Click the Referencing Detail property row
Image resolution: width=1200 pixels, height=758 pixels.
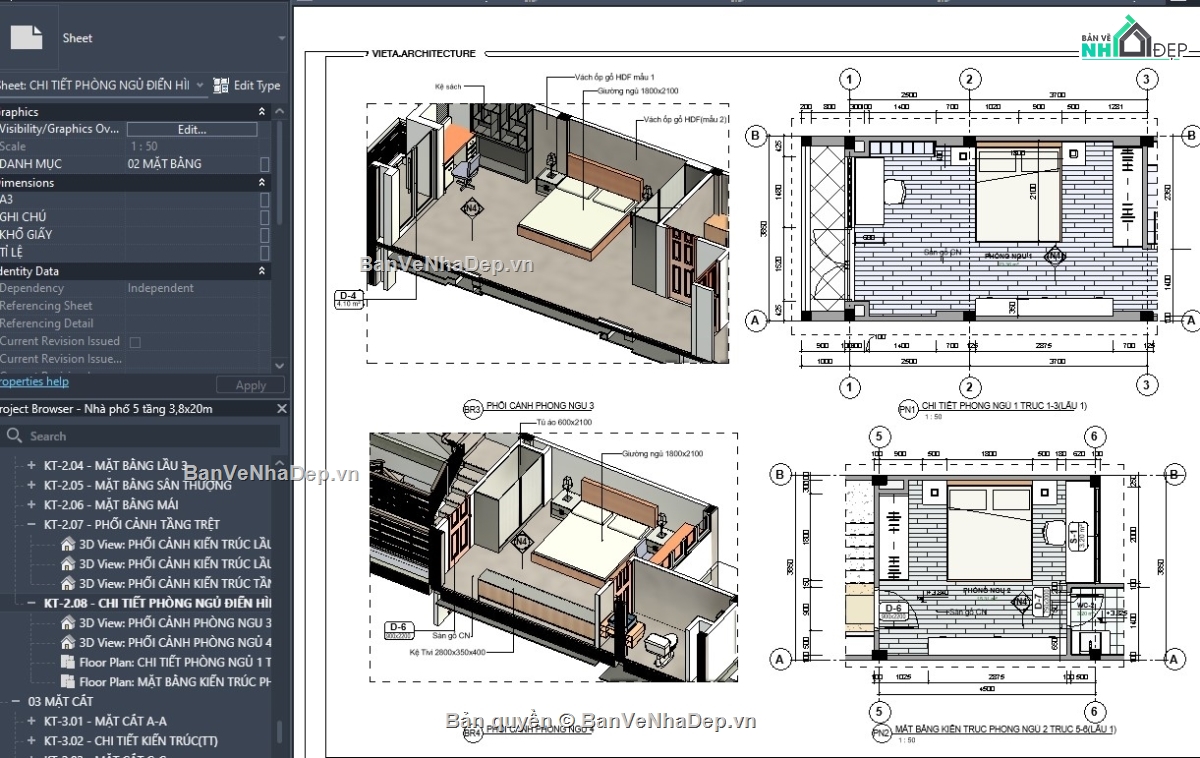(135, 324)
